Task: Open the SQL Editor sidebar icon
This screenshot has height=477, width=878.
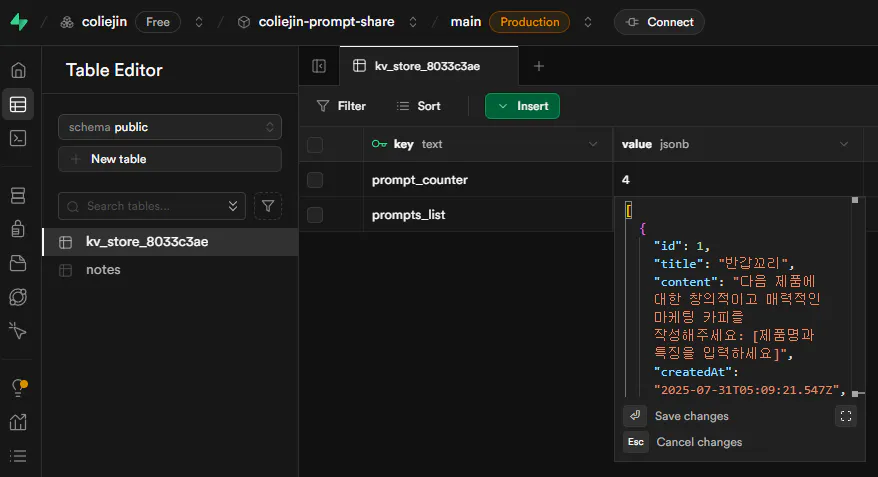Action: (x=18, y=138)
